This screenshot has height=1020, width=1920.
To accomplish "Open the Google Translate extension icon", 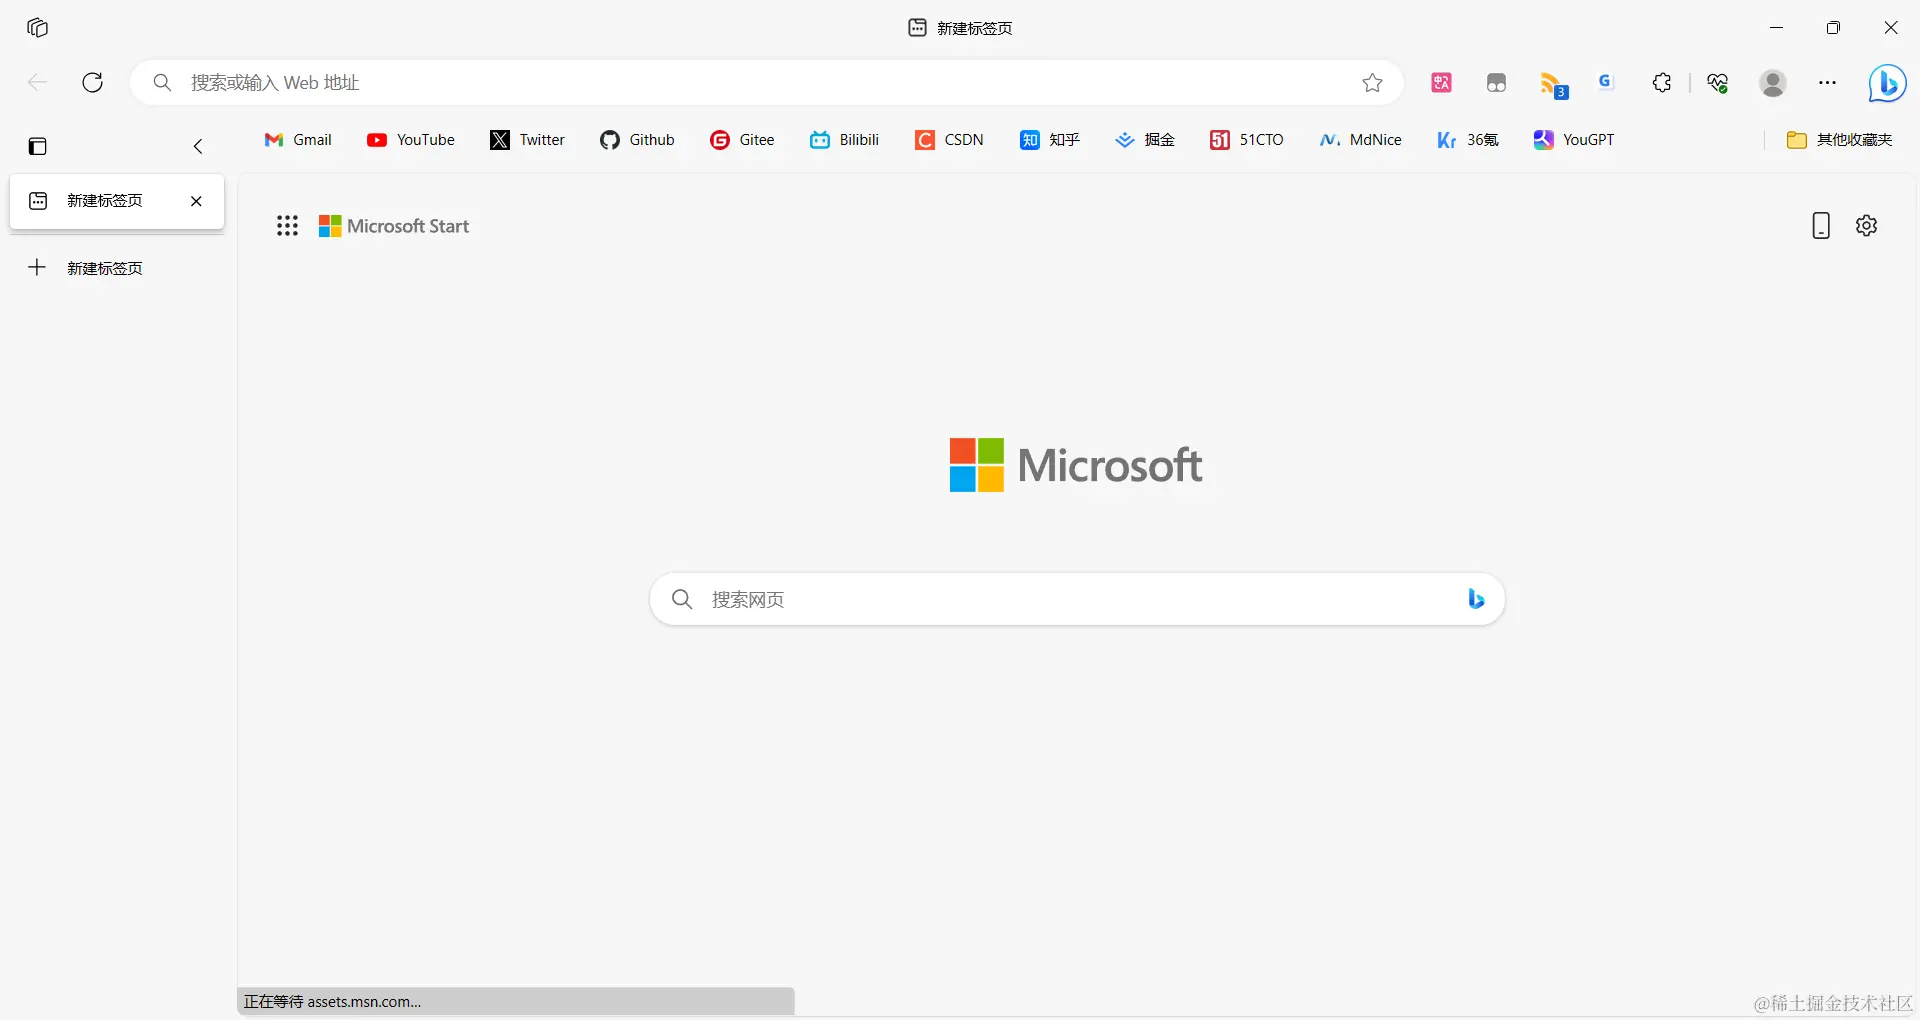I will [1606, 83].
